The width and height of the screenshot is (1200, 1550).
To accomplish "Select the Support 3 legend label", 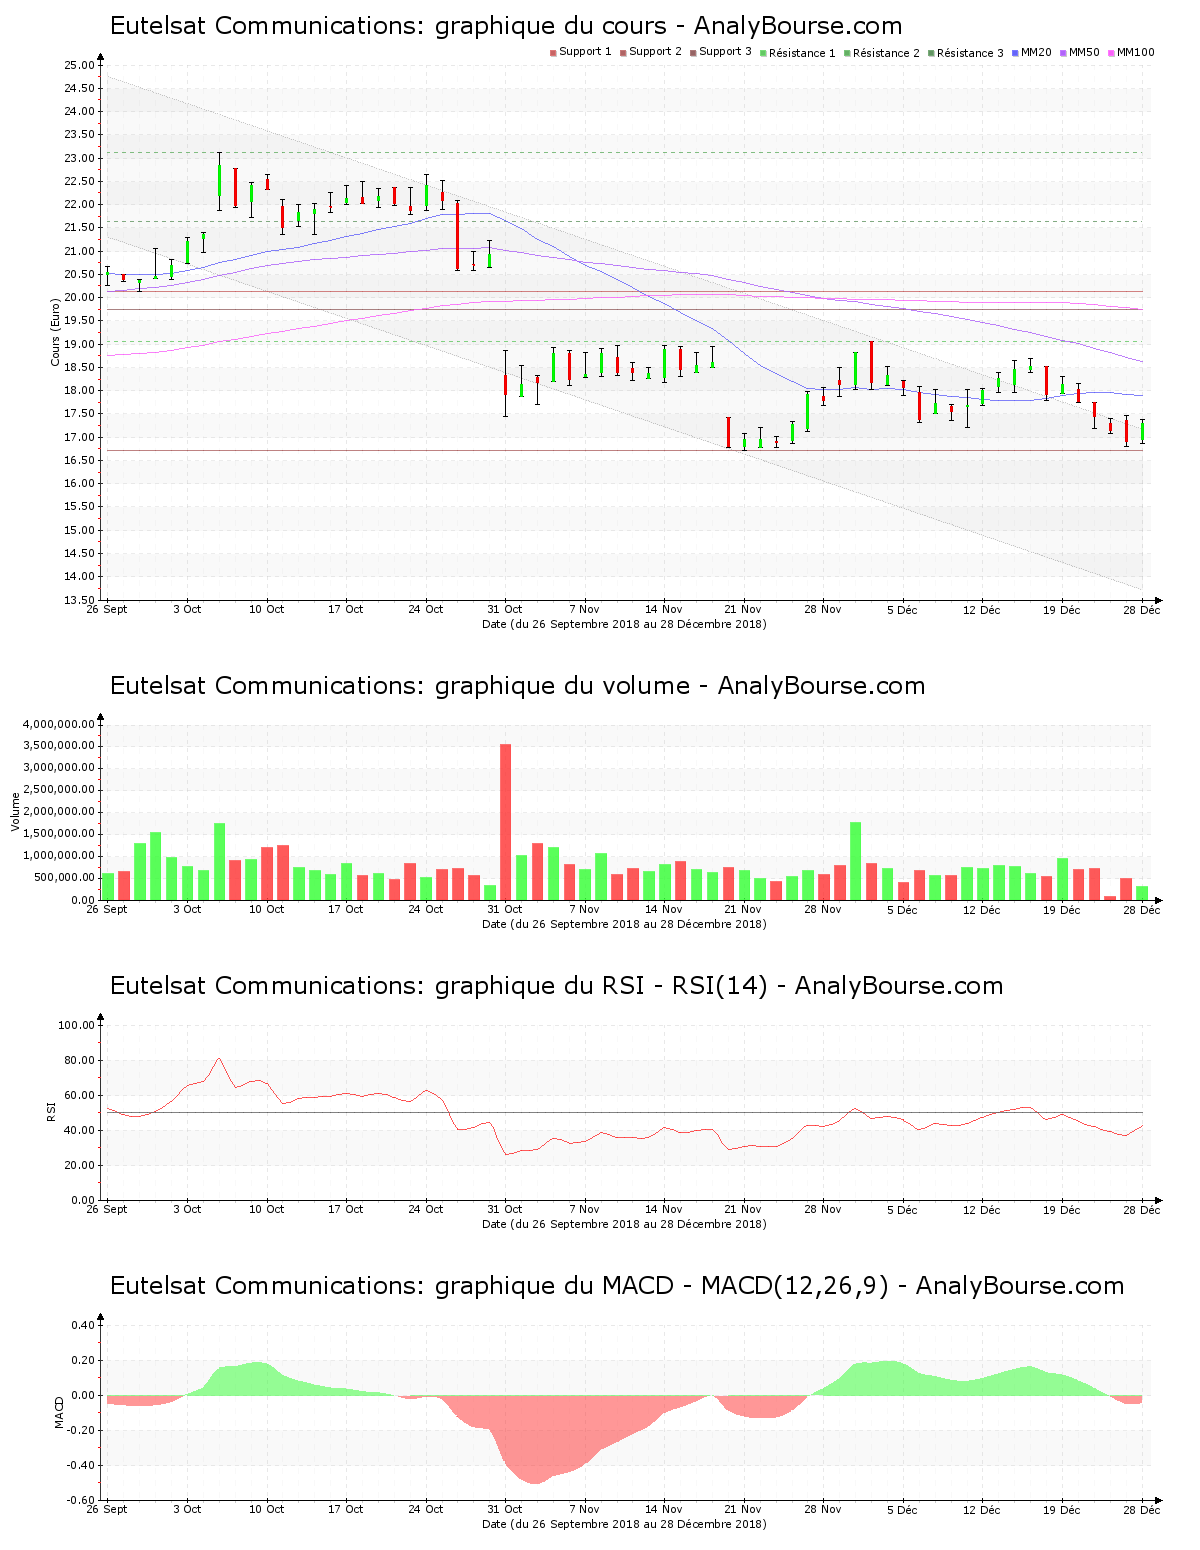I will [x=725, y=52].
